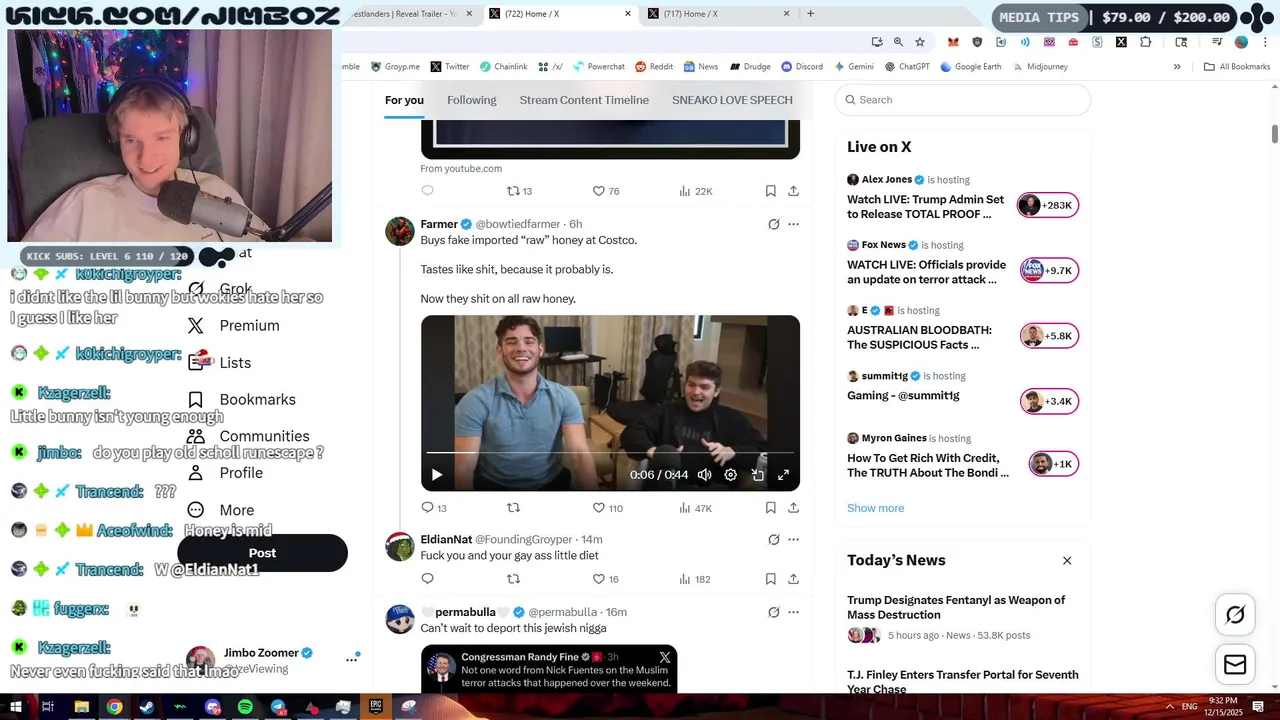
Task: Close the Today's News panel
Action: click(x=1067, y=561)
